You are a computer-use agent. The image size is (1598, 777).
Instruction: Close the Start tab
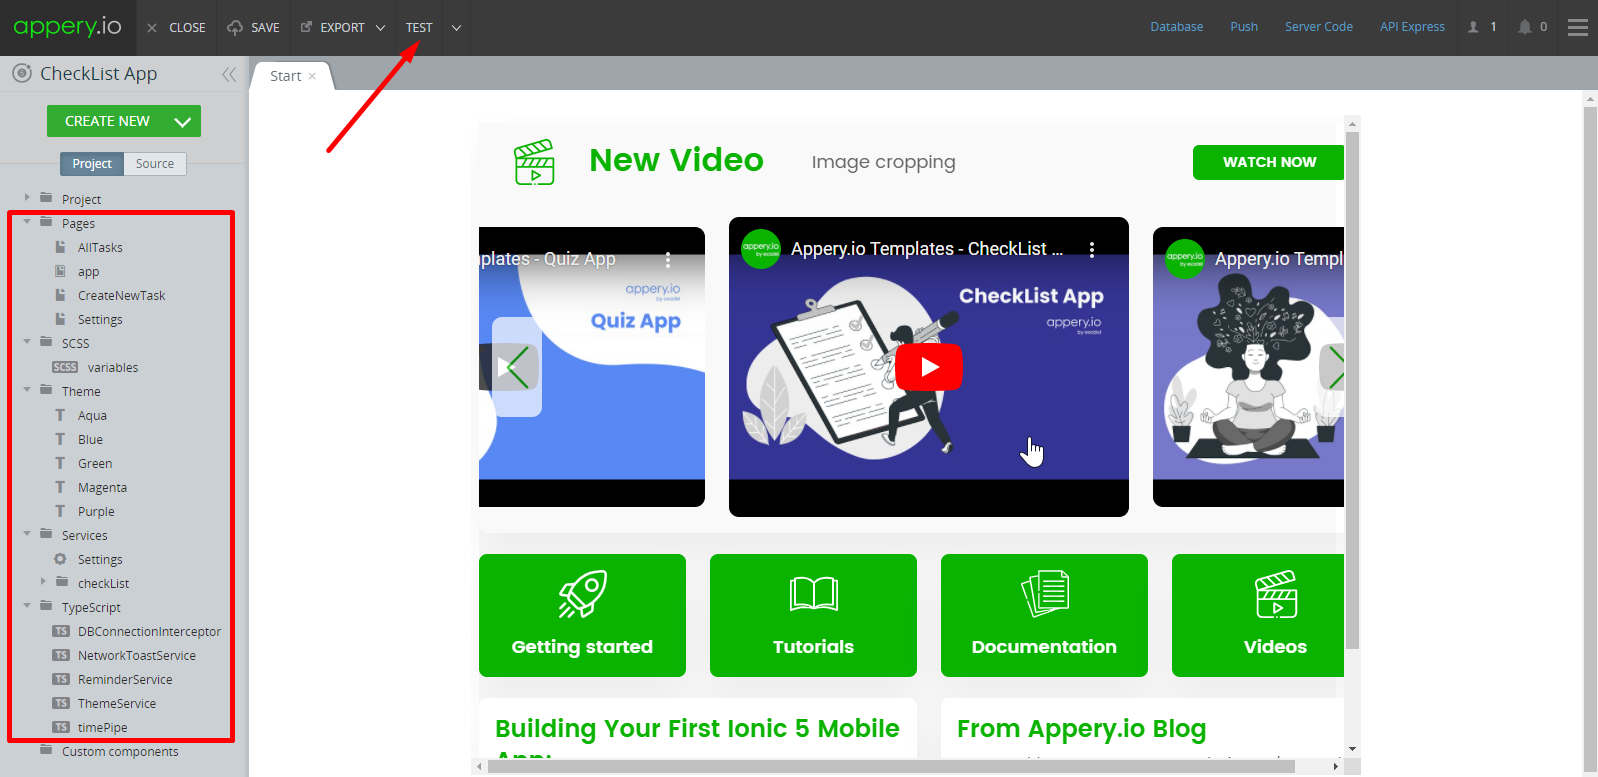click(x=312, y=76)
